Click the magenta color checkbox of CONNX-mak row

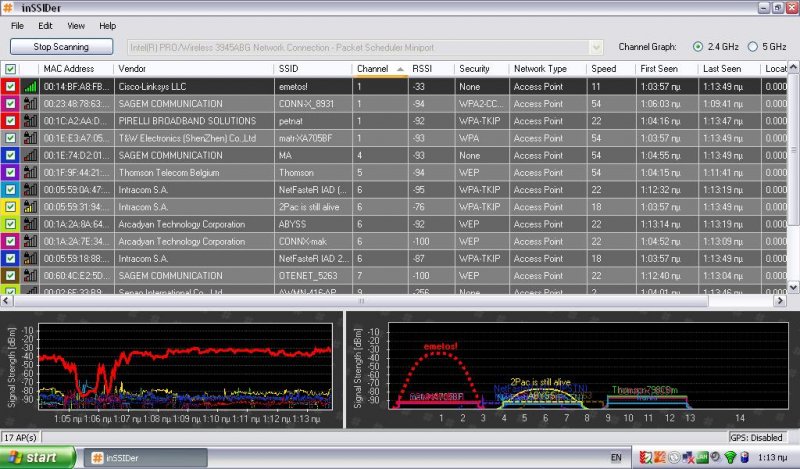click(x=10, y=241)
